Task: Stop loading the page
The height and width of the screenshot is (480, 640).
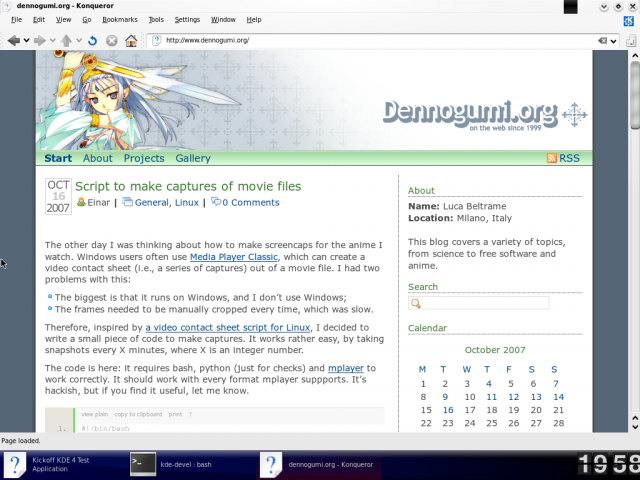Action: coord(111,41)
